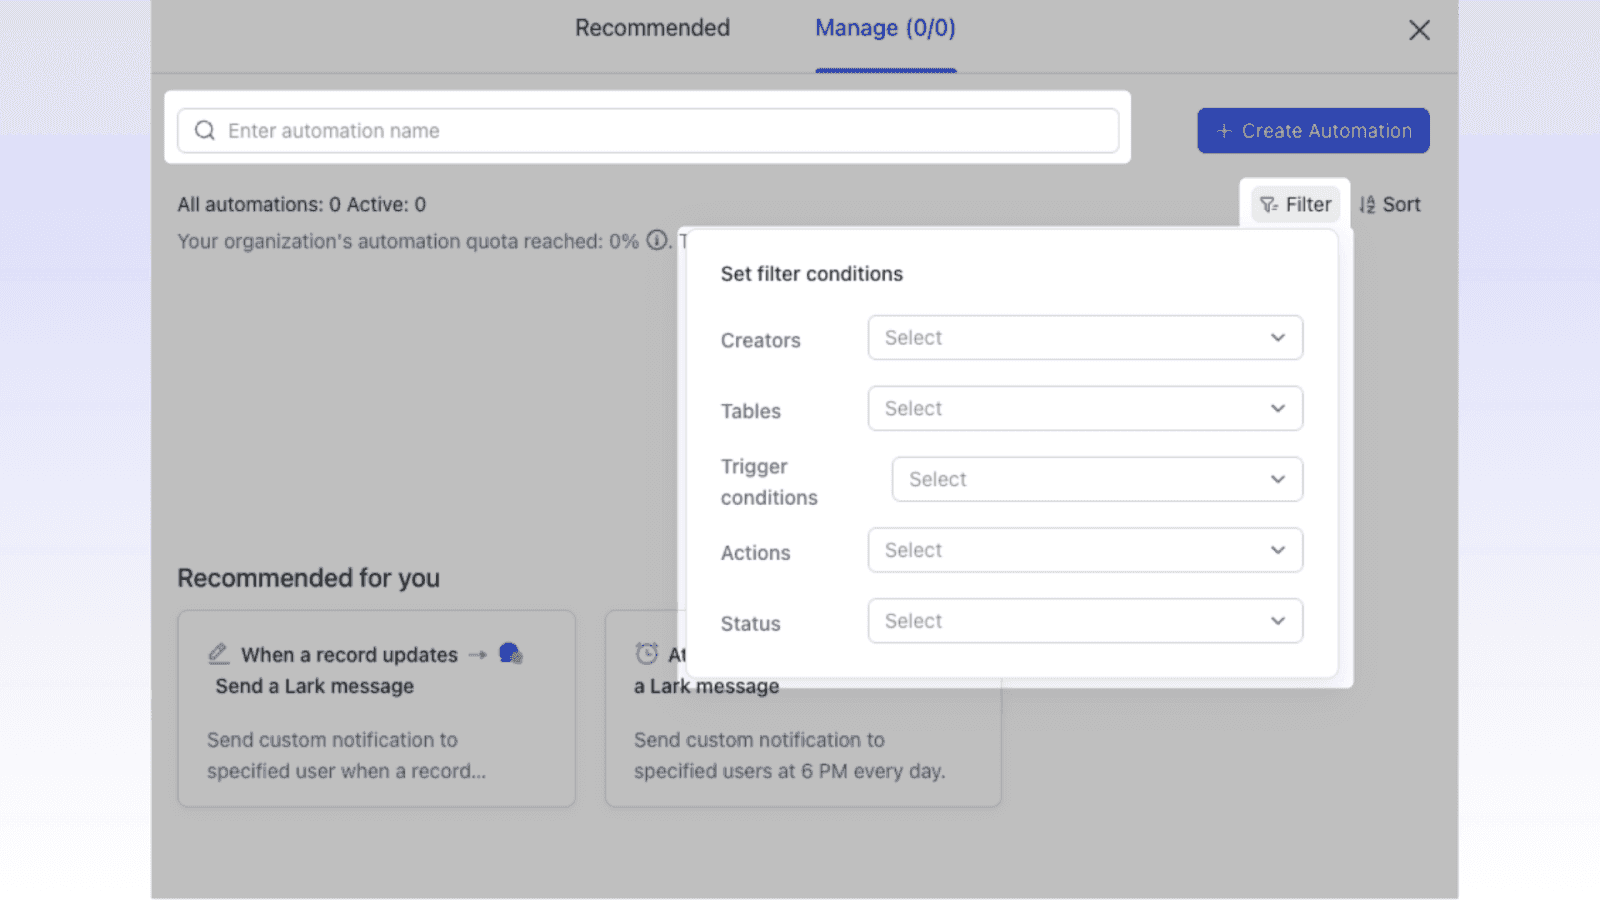
Task: Click the Create Automation button
Action: [x=1313, y=130]
